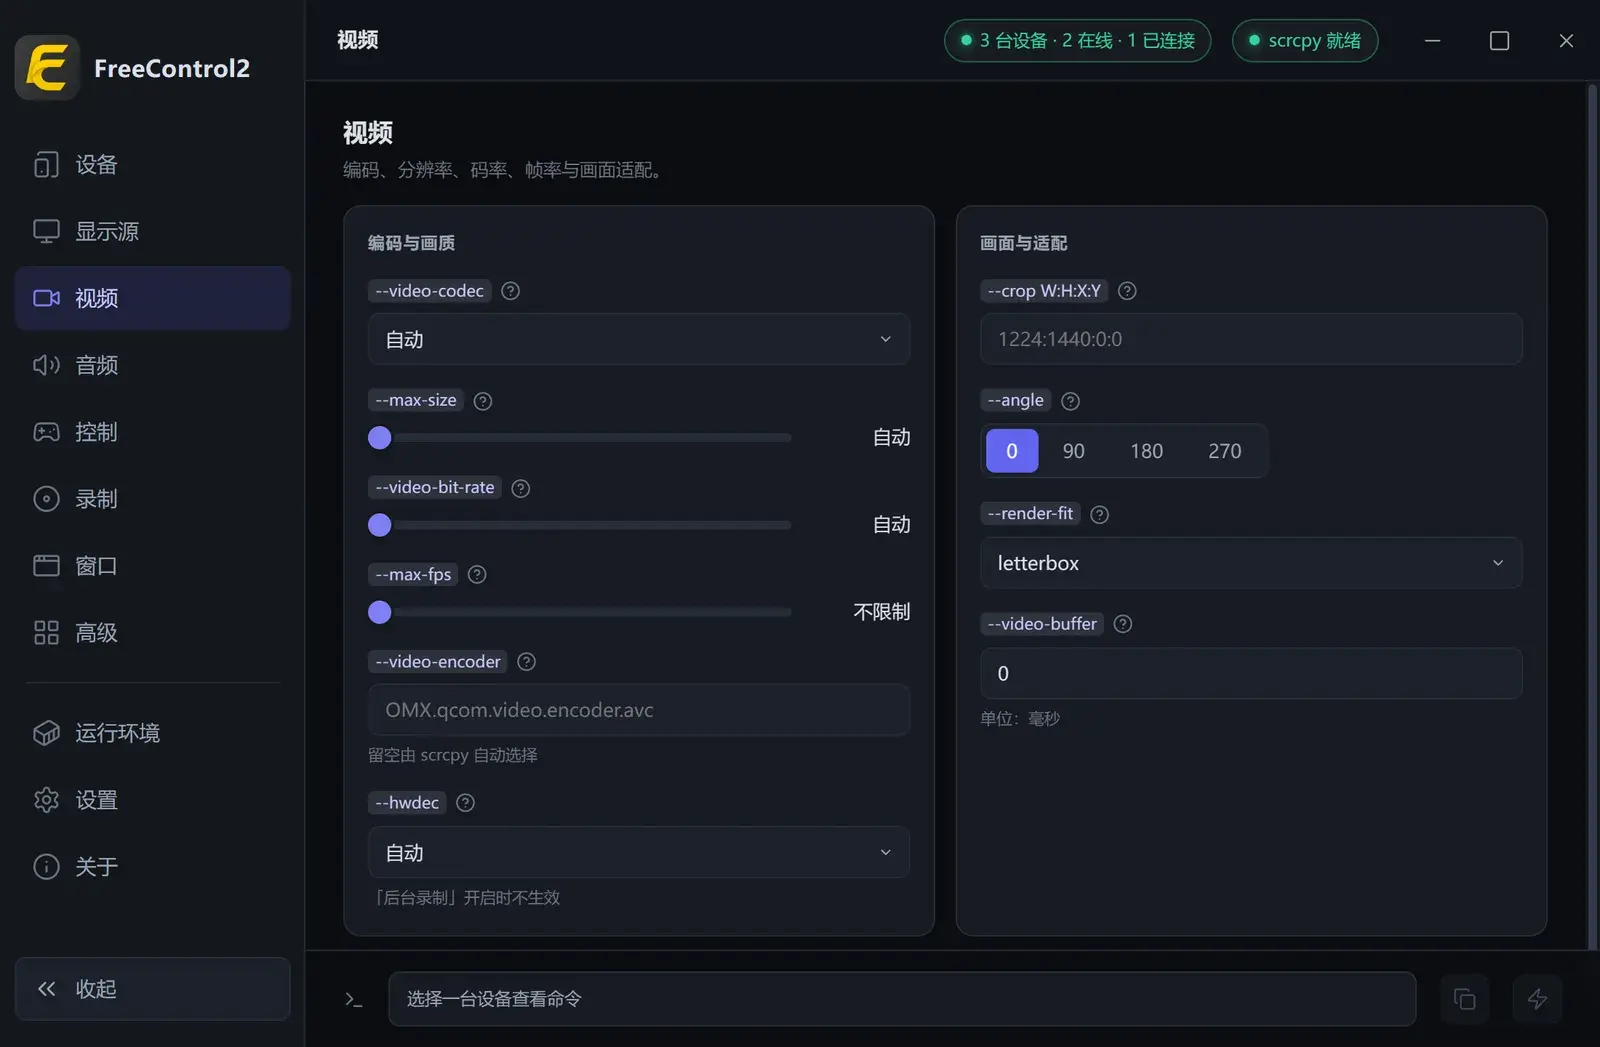
Task: Click the device status badge
Action: click(1078, 41)
